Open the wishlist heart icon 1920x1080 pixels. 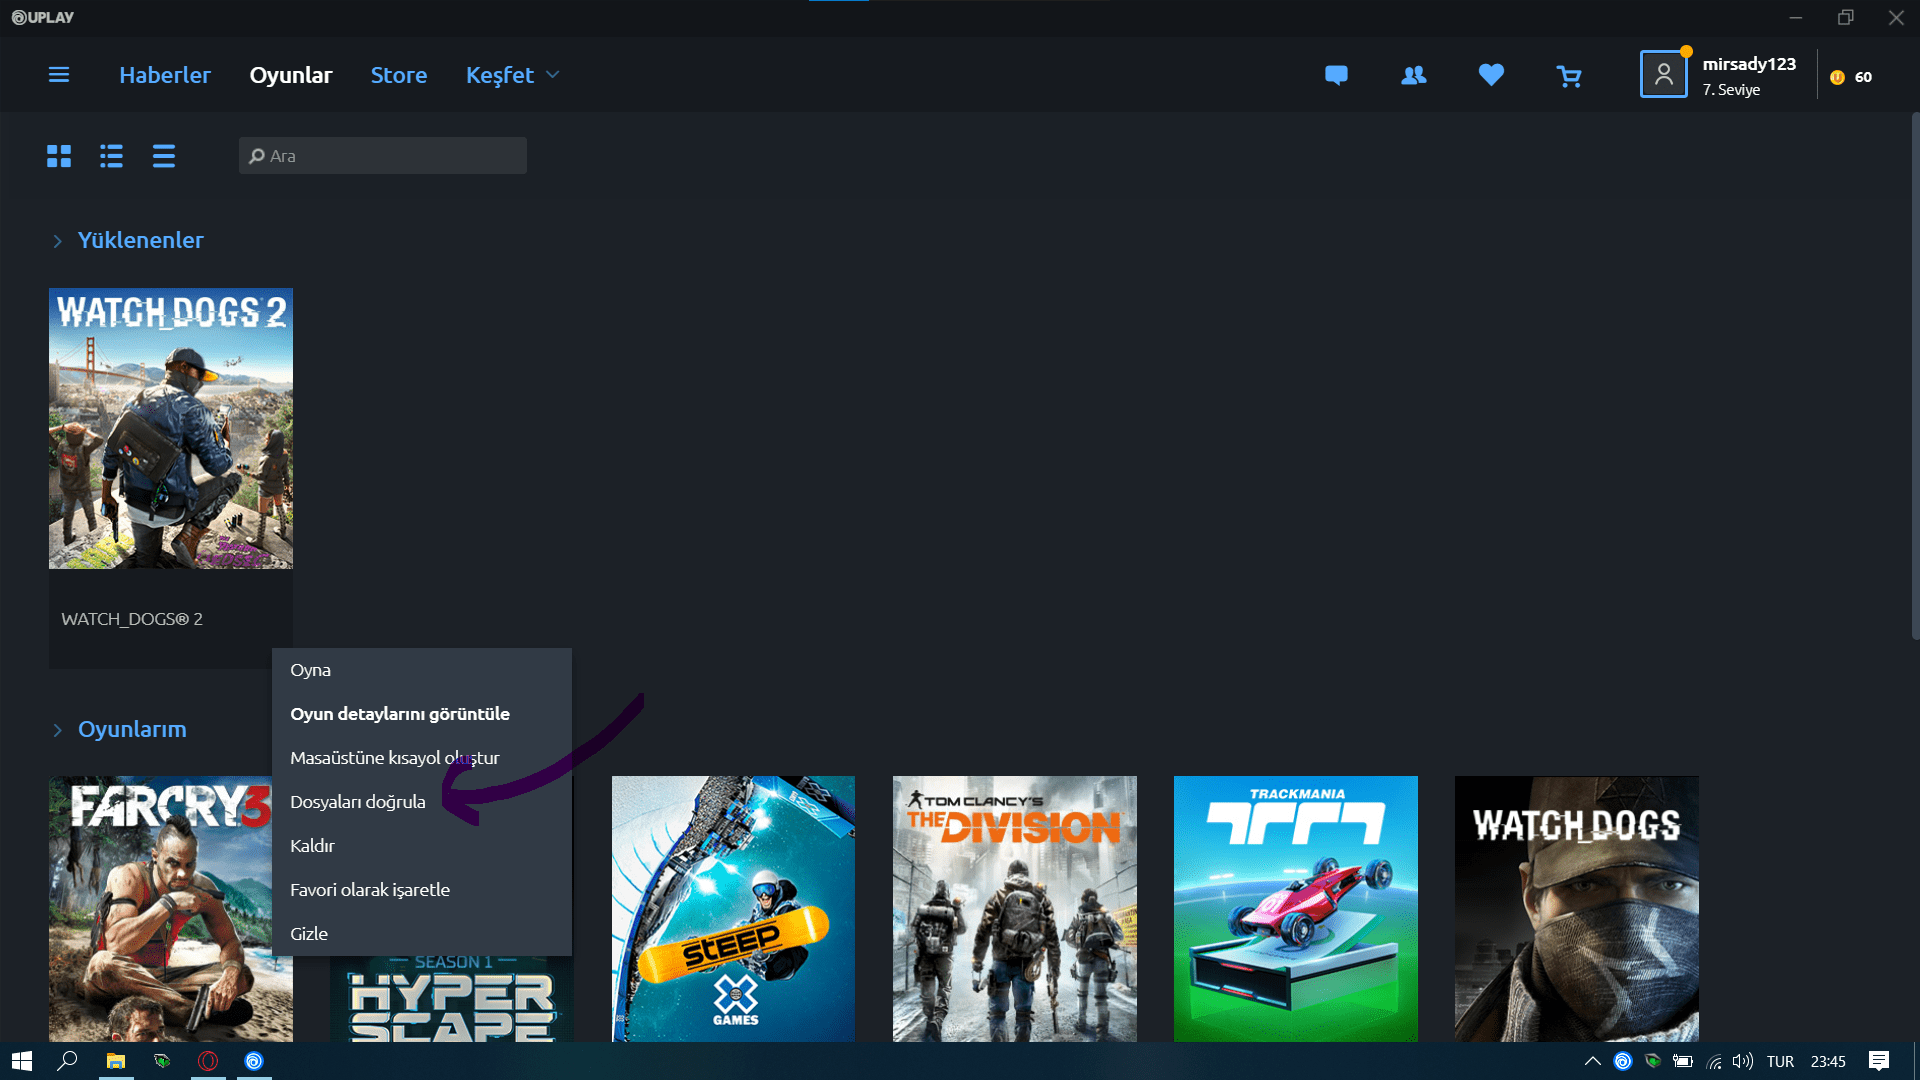point(1491,75)
